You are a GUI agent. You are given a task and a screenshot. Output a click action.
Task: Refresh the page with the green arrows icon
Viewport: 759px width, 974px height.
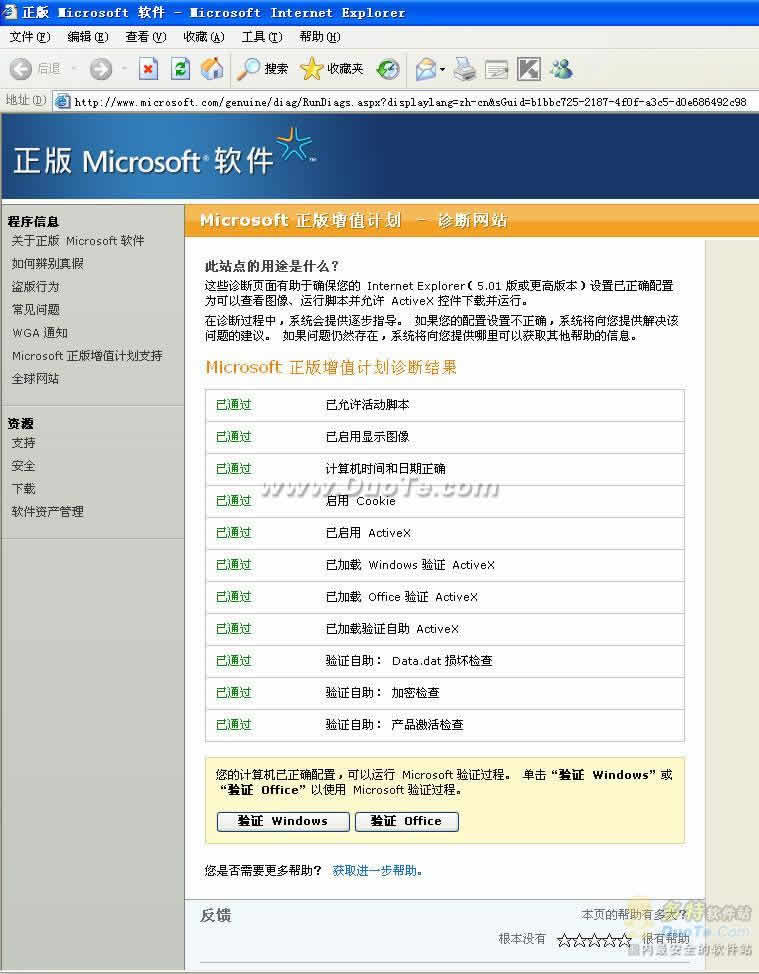(x=180, y=69)
